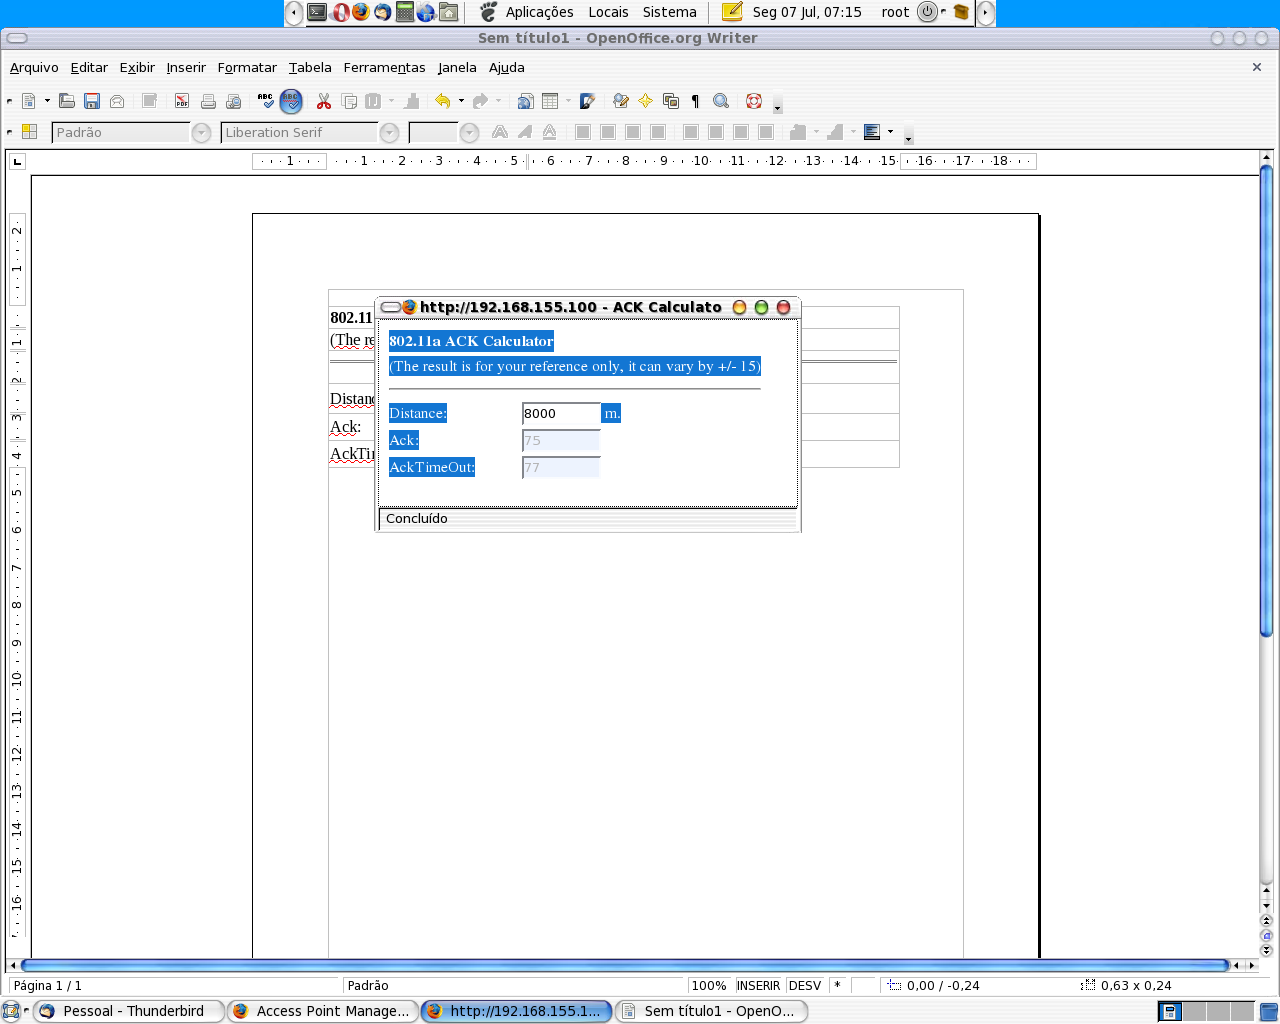Expand the Undo history dropdown arrow

click(461, 101)
